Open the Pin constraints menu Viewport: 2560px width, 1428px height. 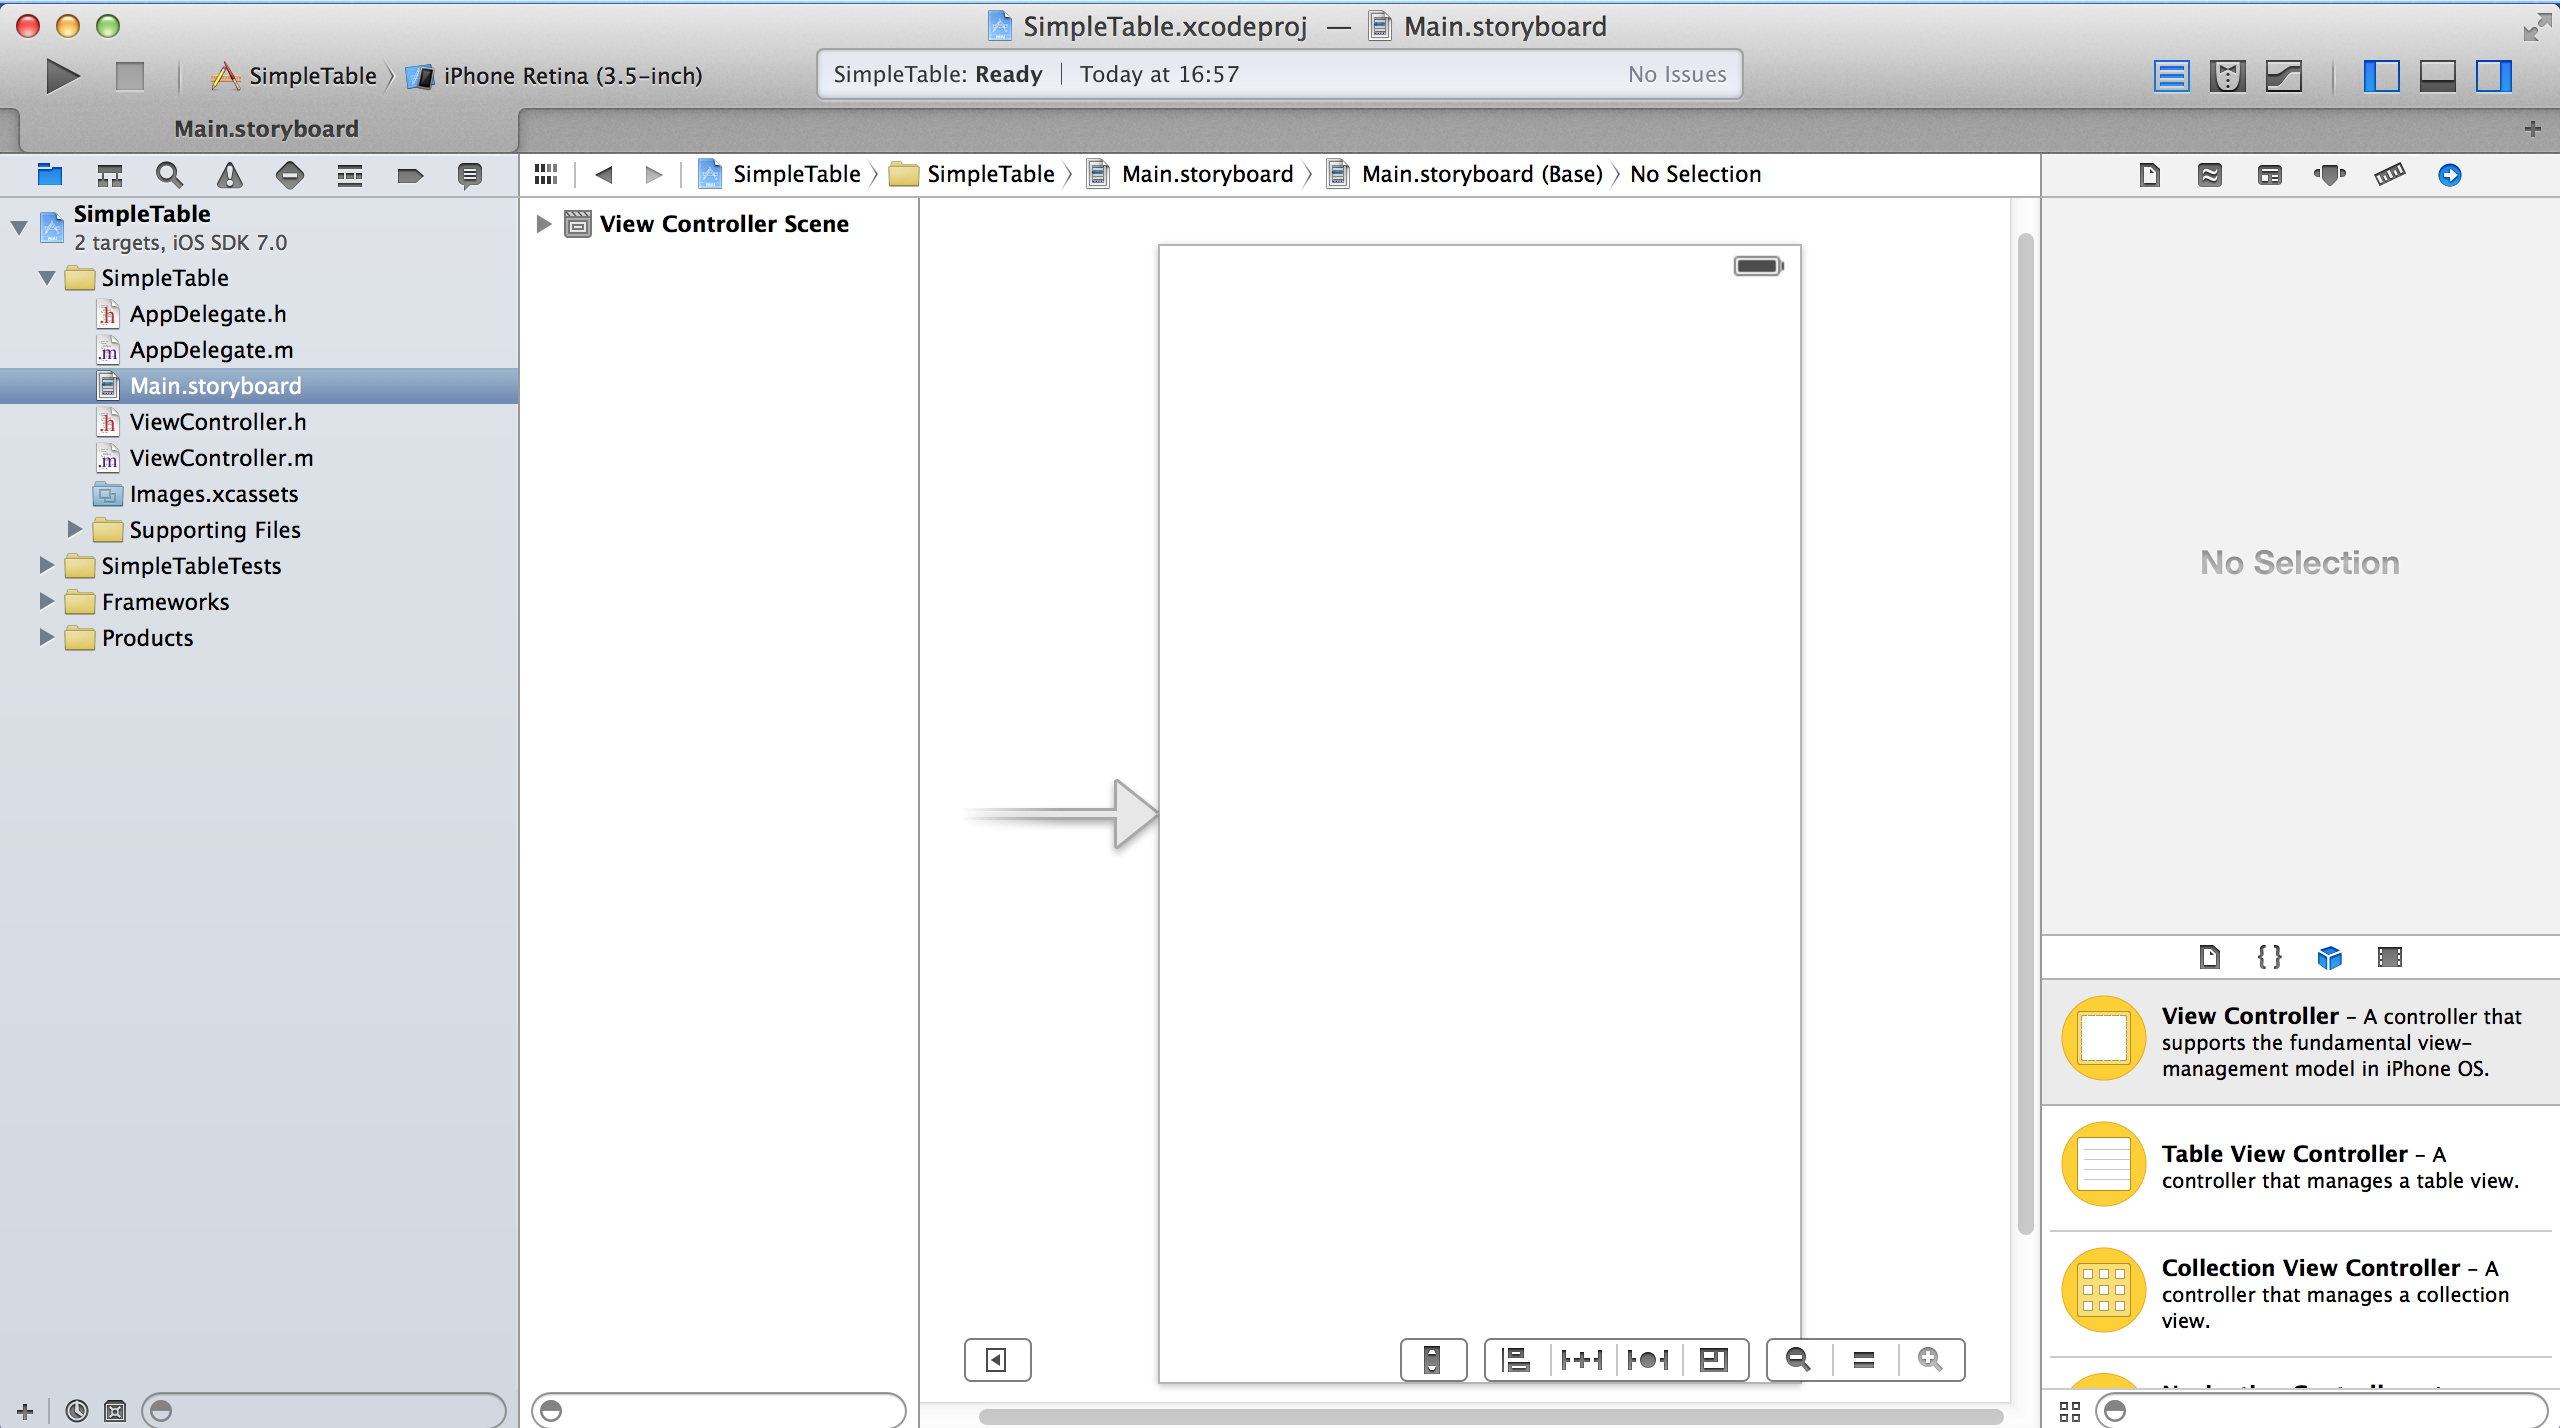[1582, 1359]
